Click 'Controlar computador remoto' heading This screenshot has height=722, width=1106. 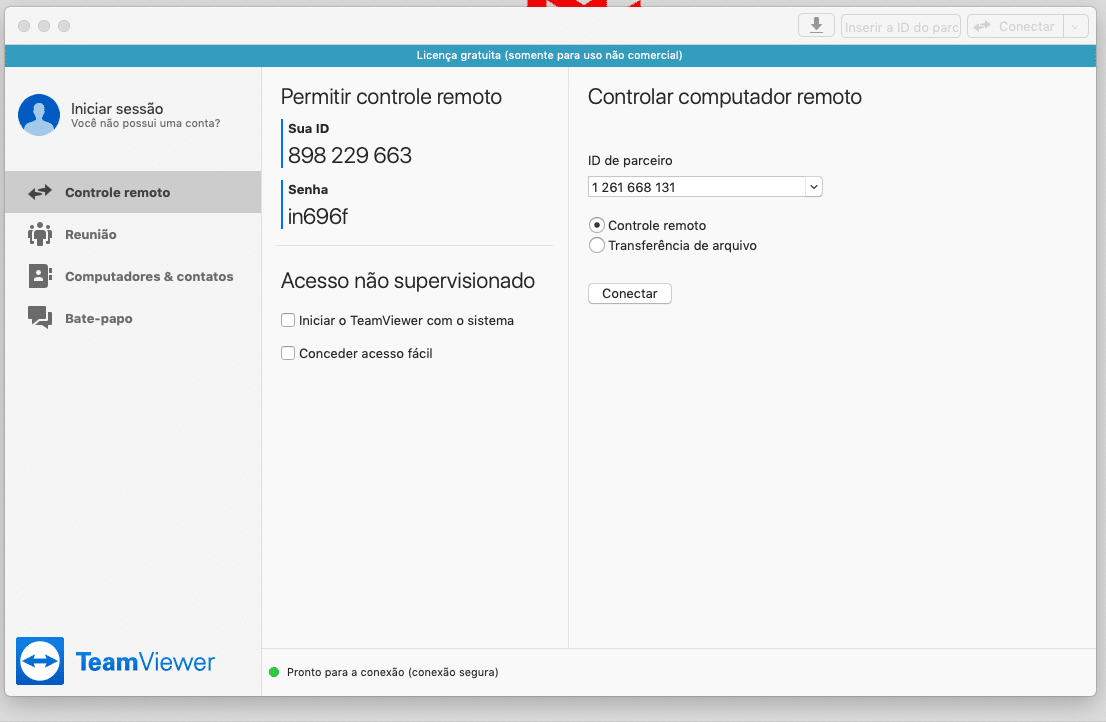[724, 97]
